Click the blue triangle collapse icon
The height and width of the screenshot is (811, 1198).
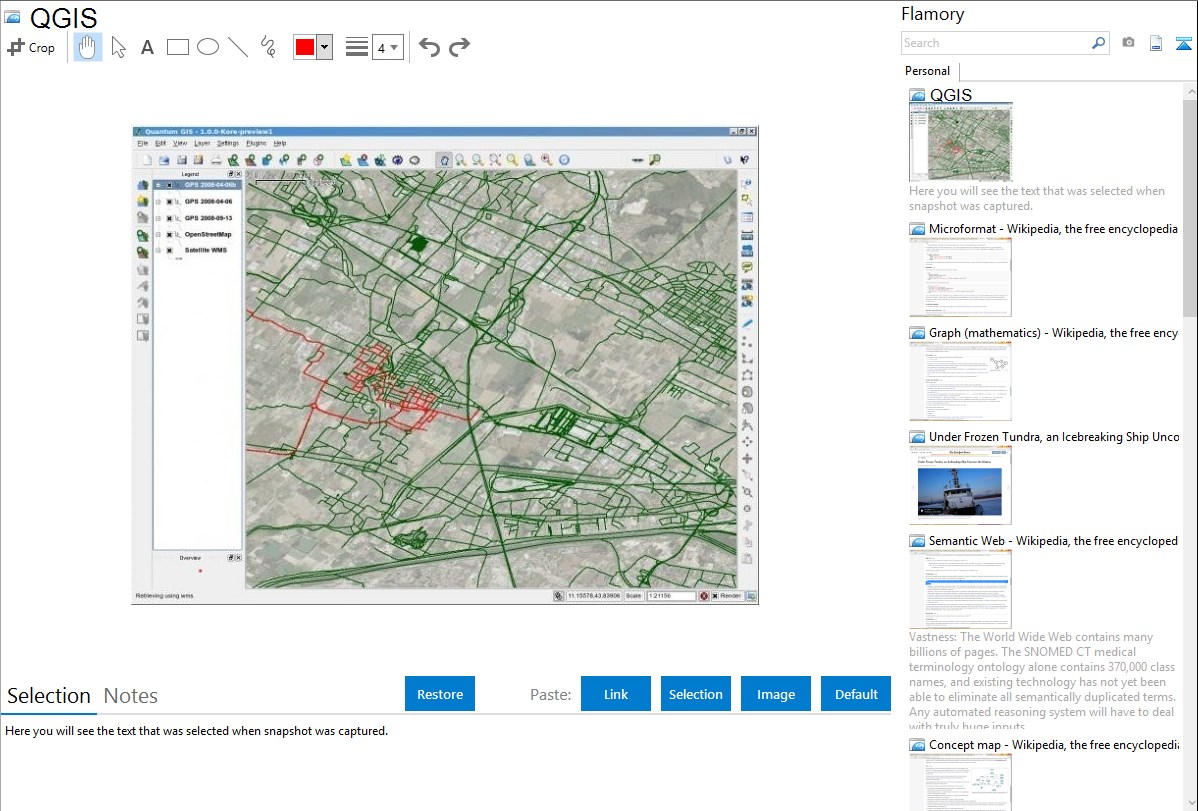[x=1183, y=43]
